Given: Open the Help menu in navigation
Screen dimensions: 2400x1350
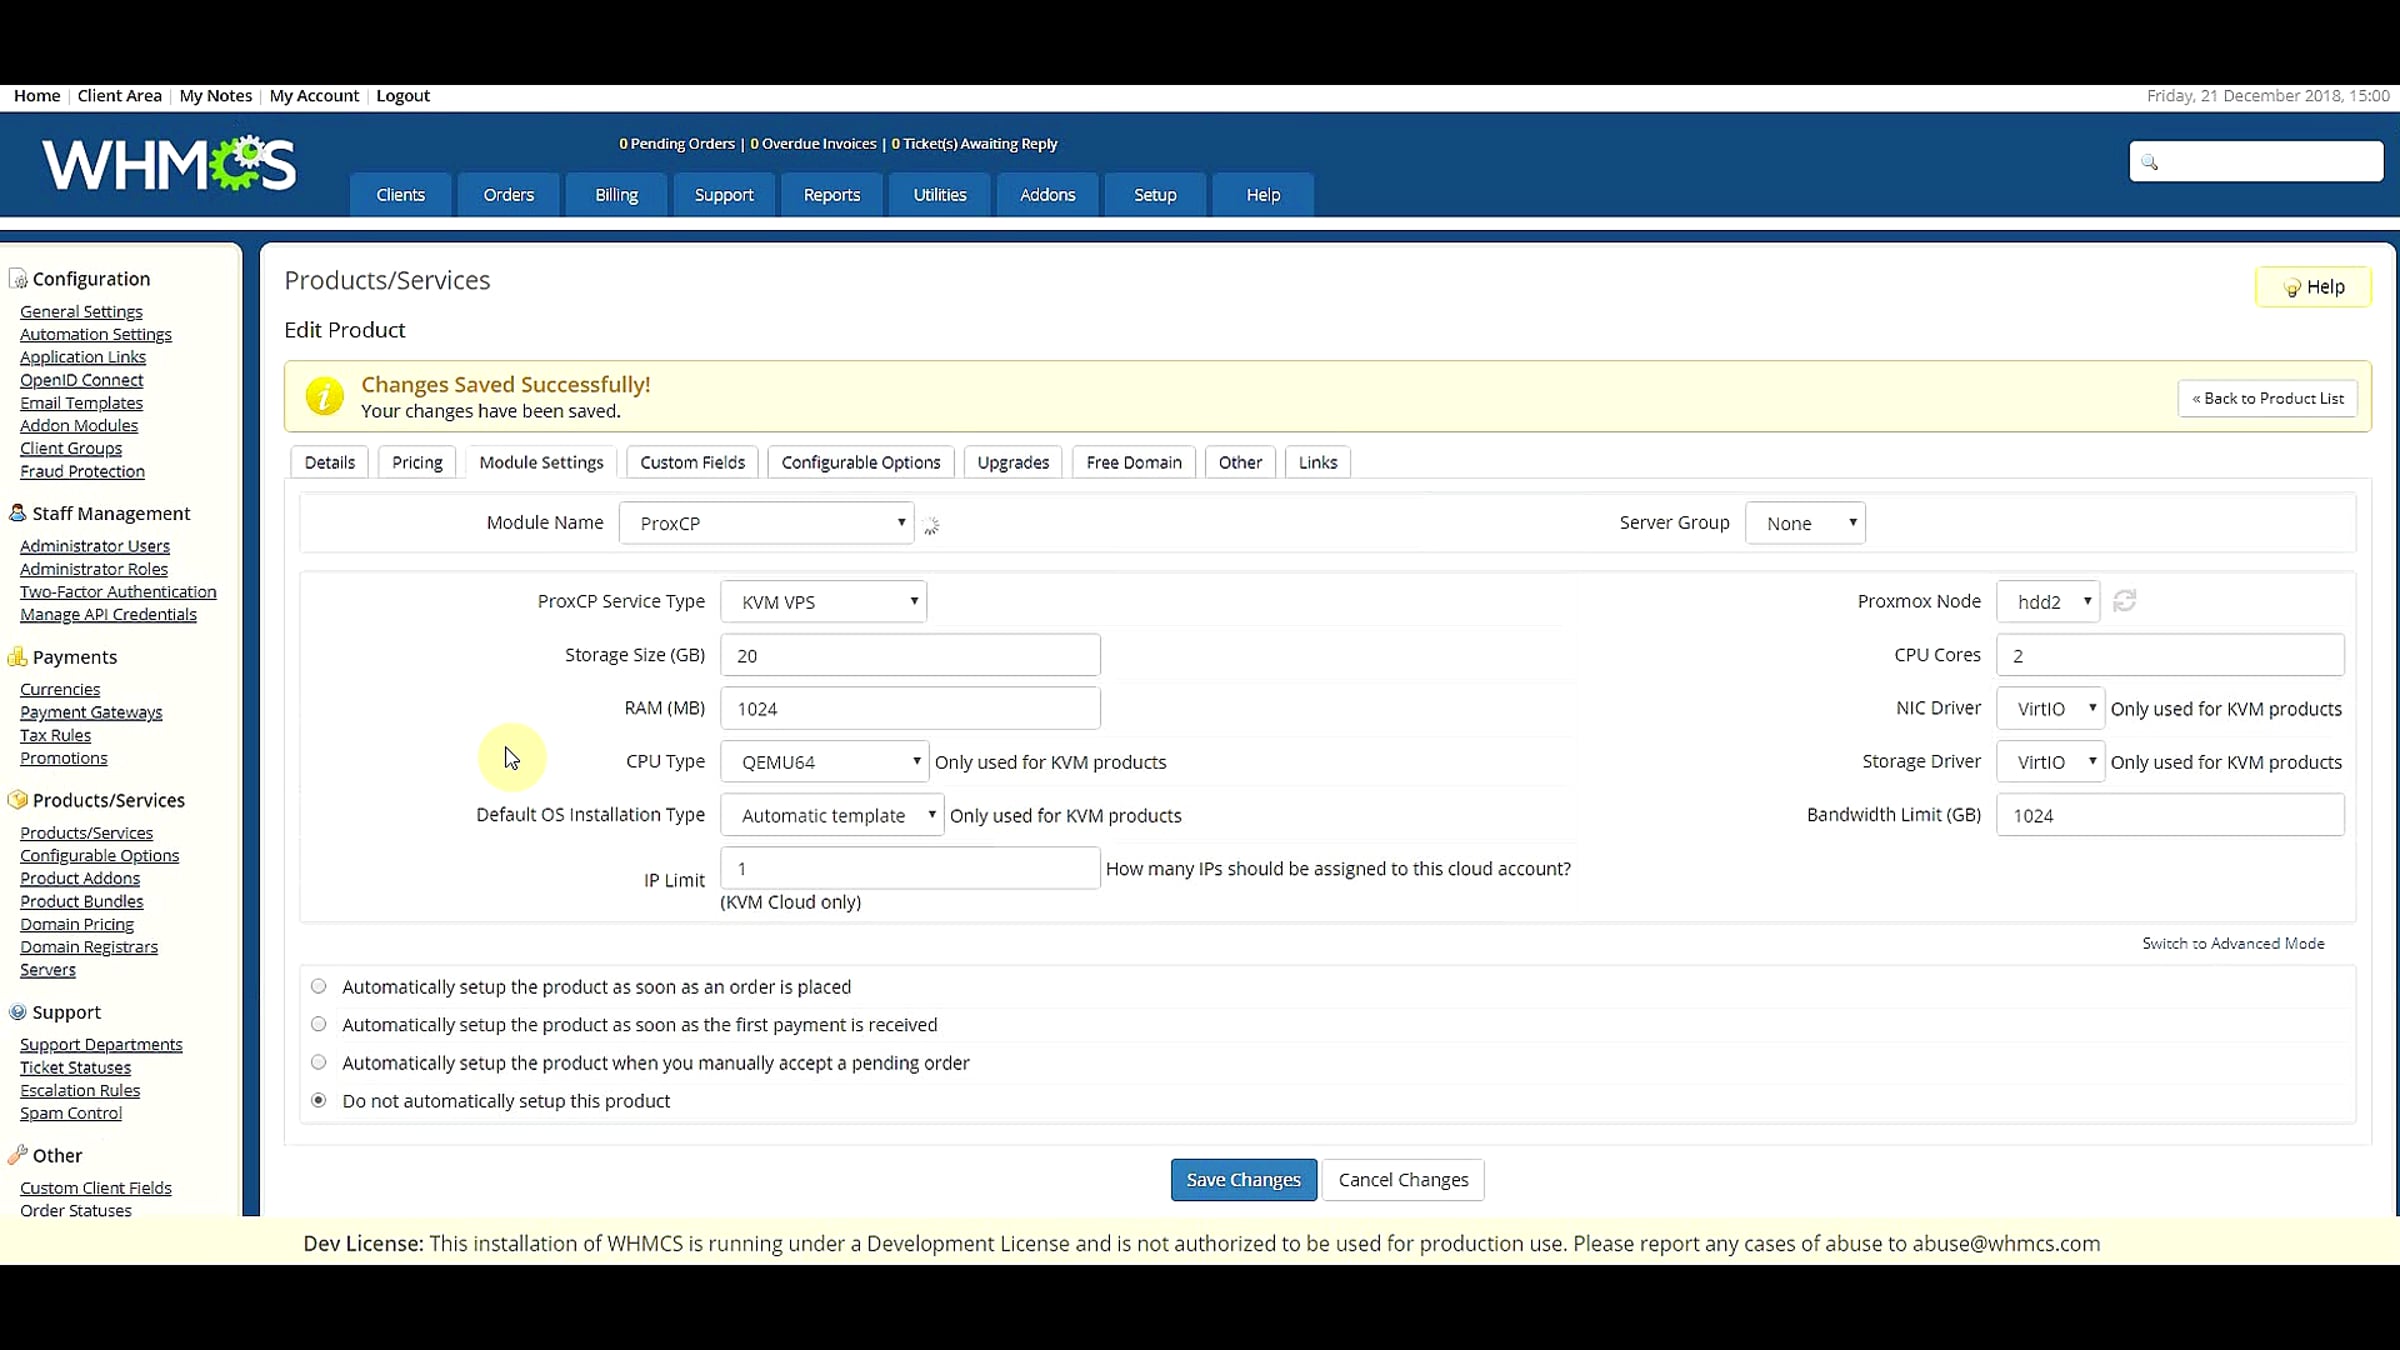Looking at the screenshot, I should coord(1263,195).
